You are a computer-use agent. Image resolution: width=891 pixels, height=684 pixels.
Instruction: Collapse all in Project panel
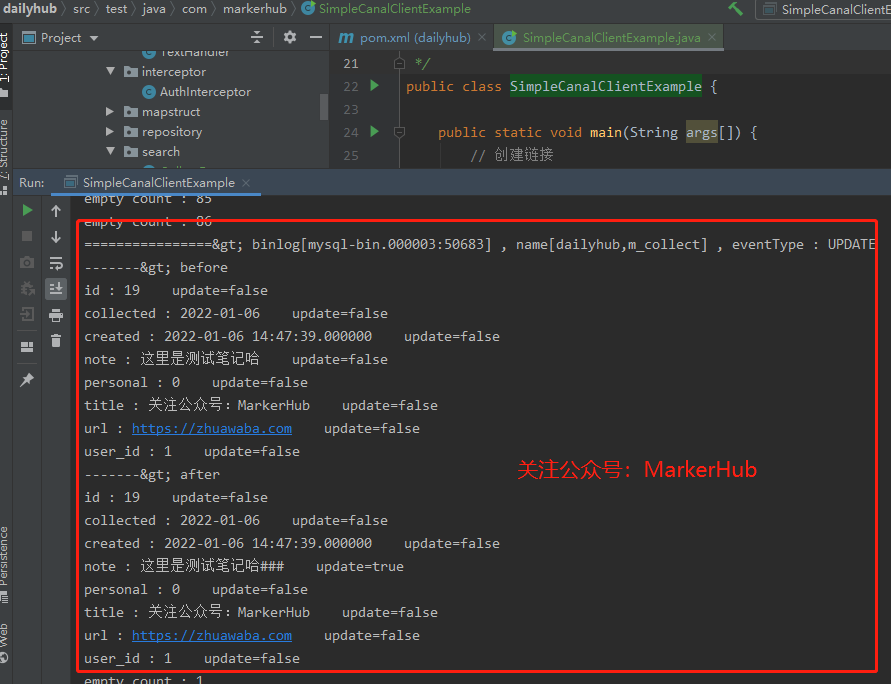(257, 37)
